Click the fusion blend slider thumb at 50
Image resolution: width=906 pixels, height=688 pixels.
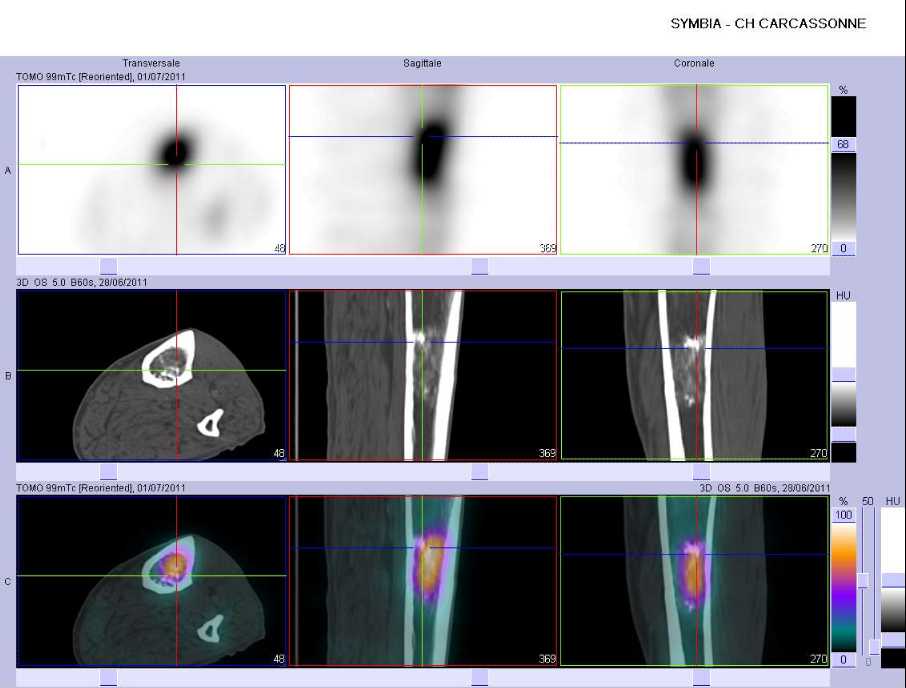(863, 581)
